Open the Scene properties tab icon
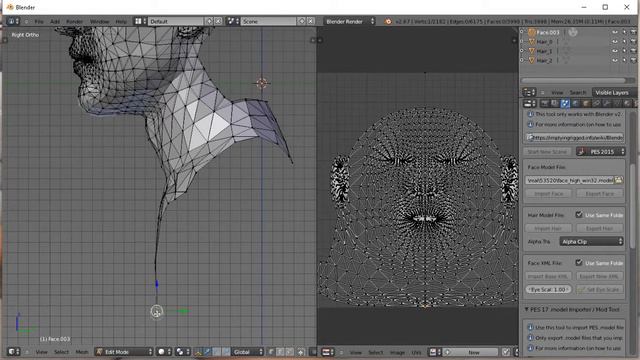 pyautogui.click(x=565, y=104)
